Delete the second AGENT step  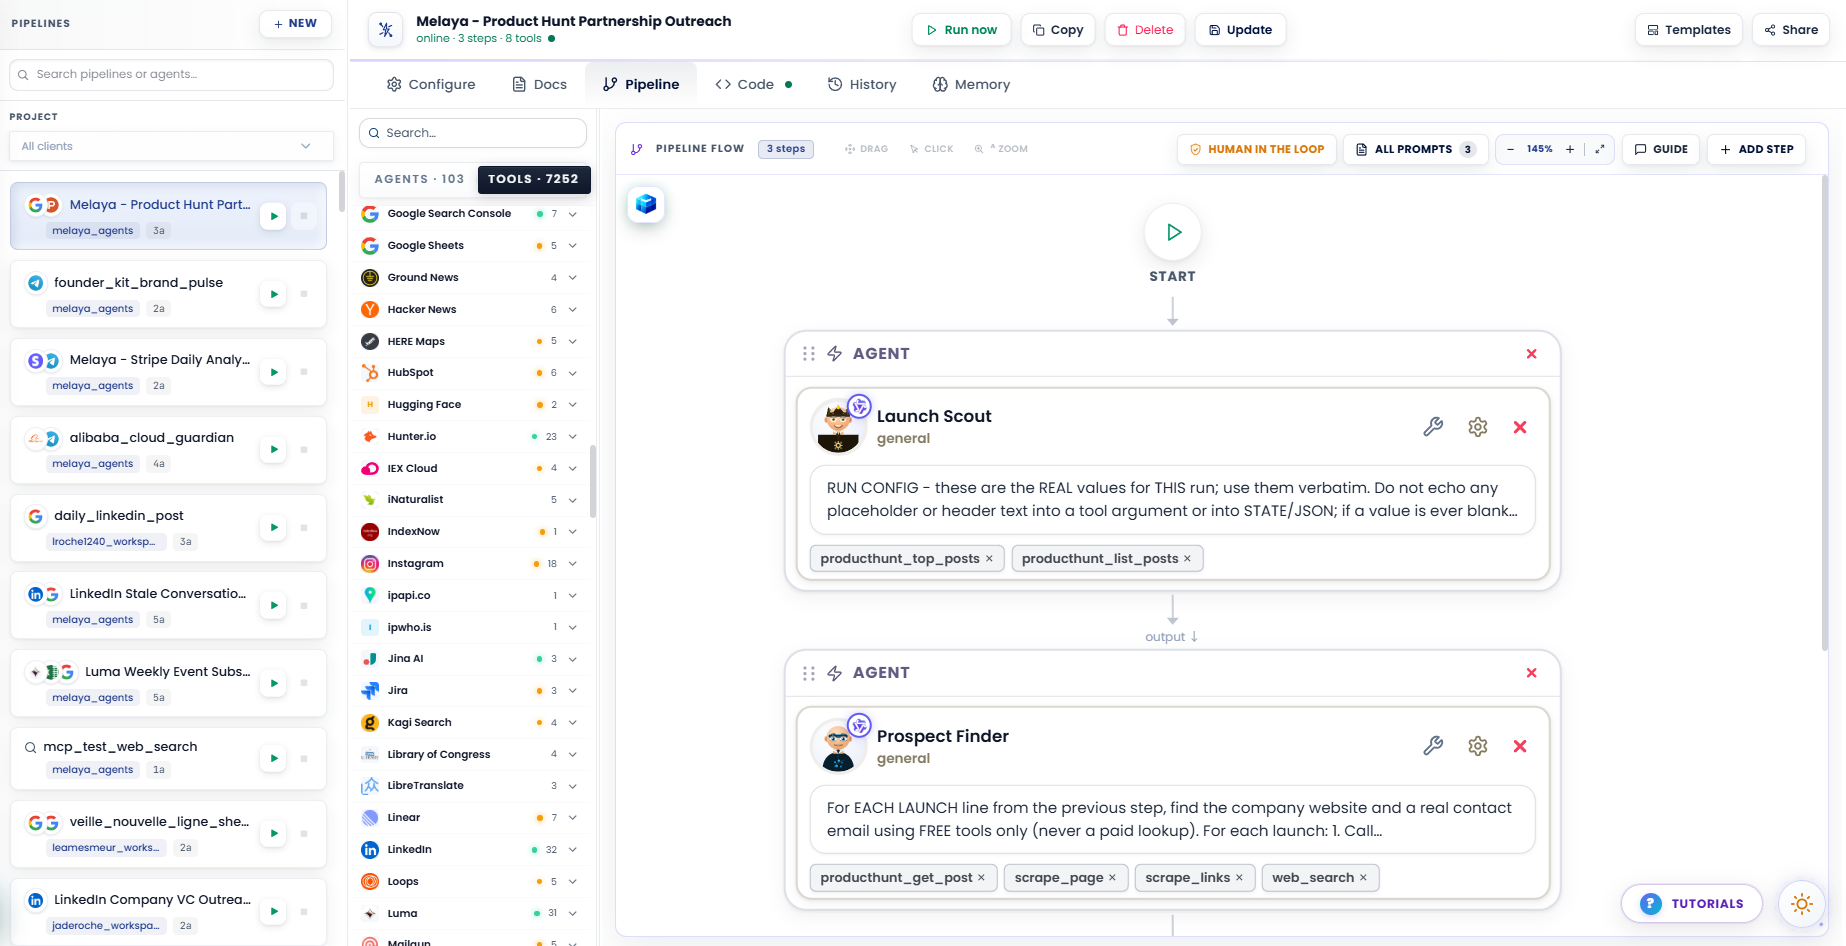(1532, 673)
